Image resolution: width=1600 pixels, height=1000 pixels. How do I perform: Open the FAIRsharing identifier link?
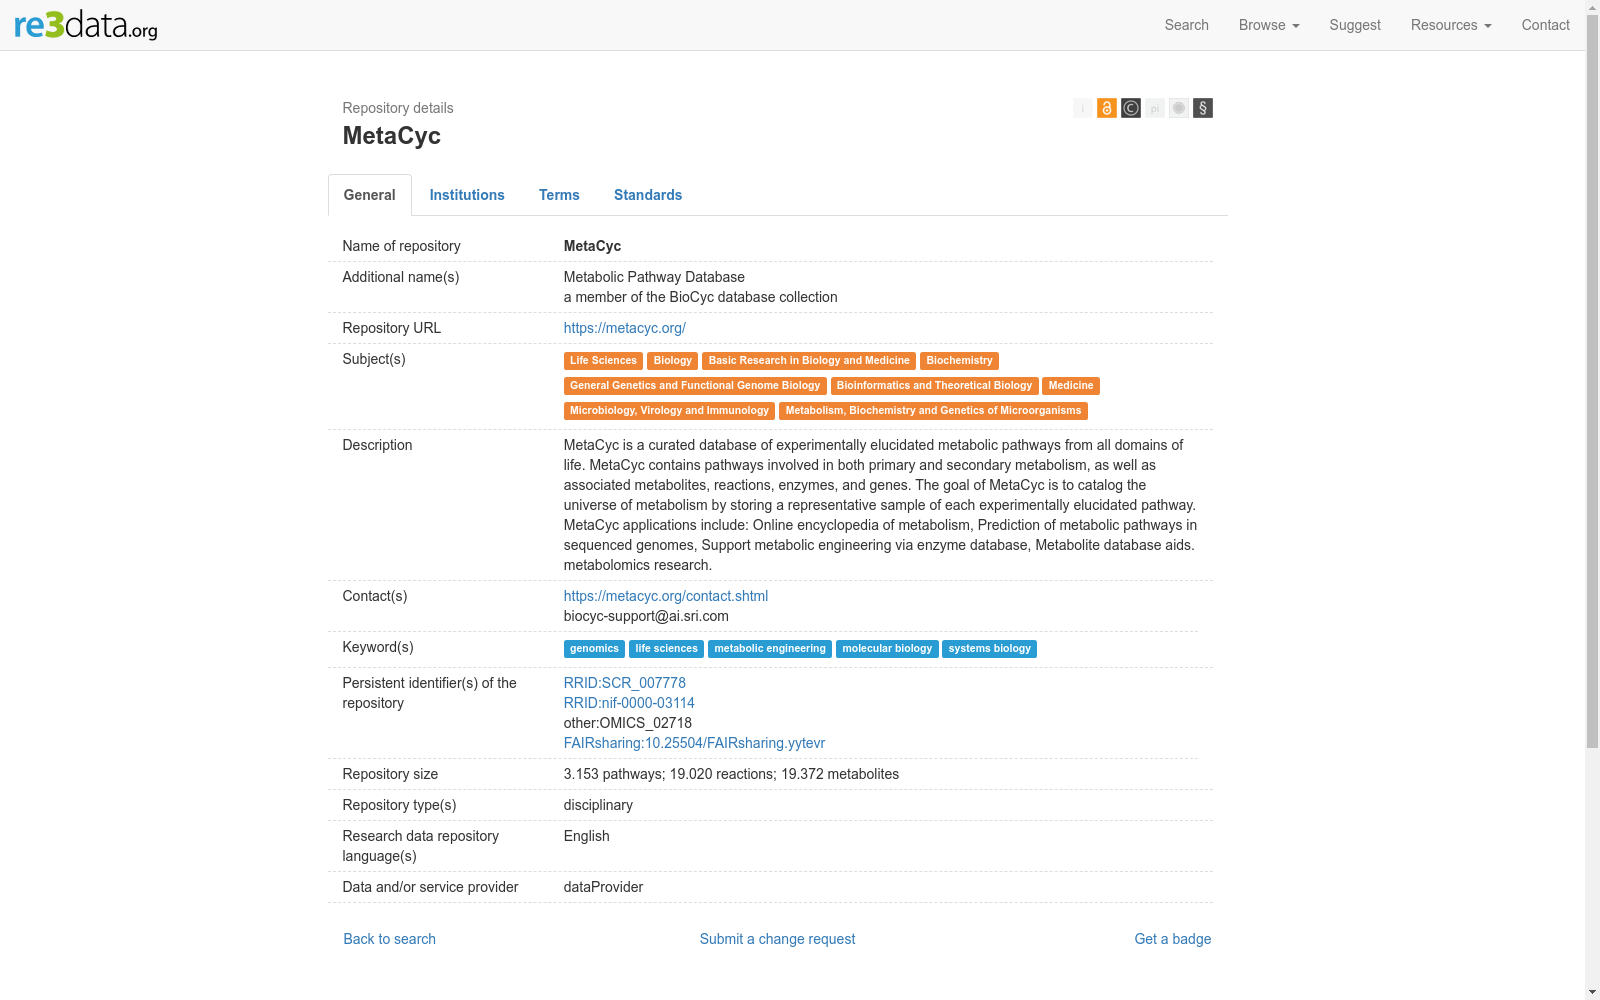(x=694, y=743)
